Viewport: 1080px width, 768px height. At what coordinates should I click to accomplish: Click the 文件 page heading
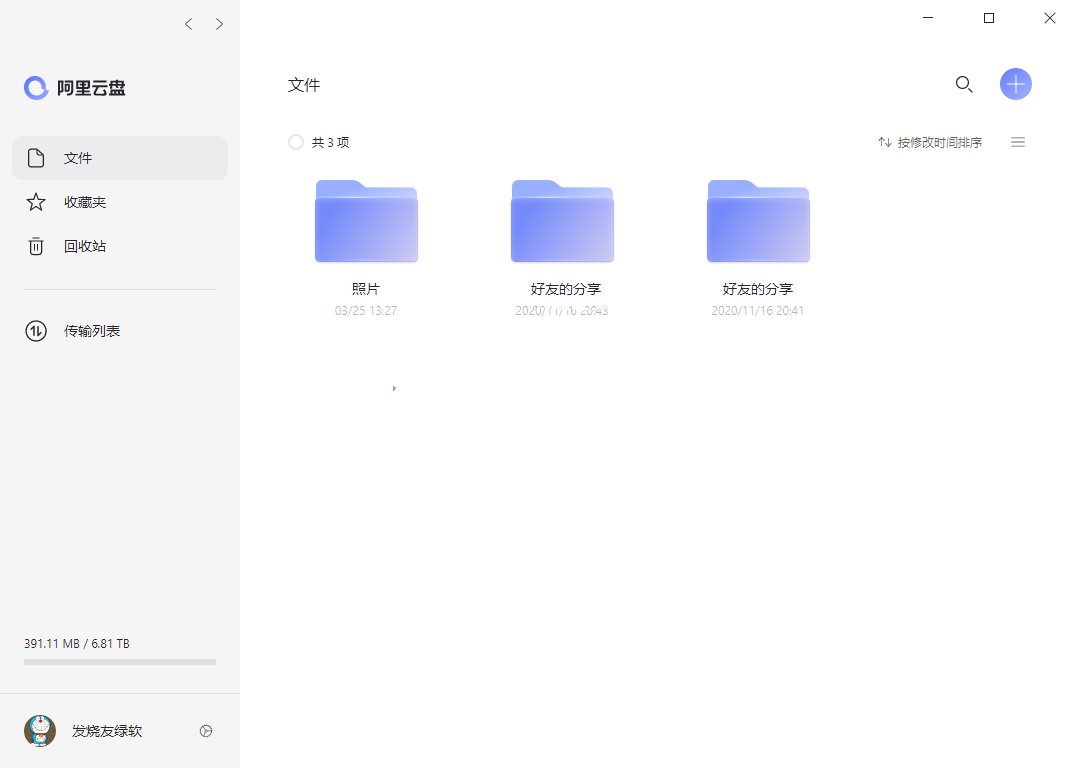304,85
